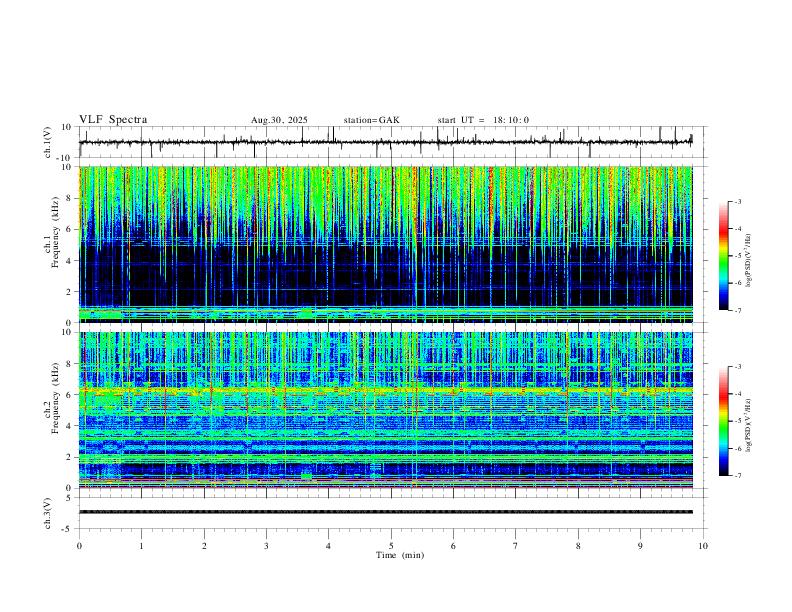Click the ch.1 spectrogram plot
The height and width of the screenshot is (612, 792).
386,244
